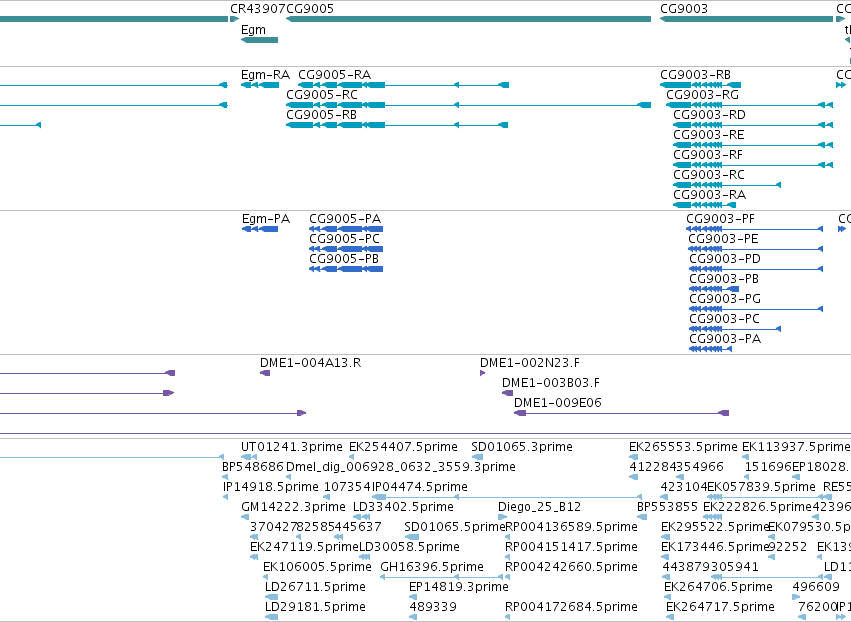This screenshot has height=622, width=851.
Task: Click EST SD01065.3prime
Action: point(522,447)
